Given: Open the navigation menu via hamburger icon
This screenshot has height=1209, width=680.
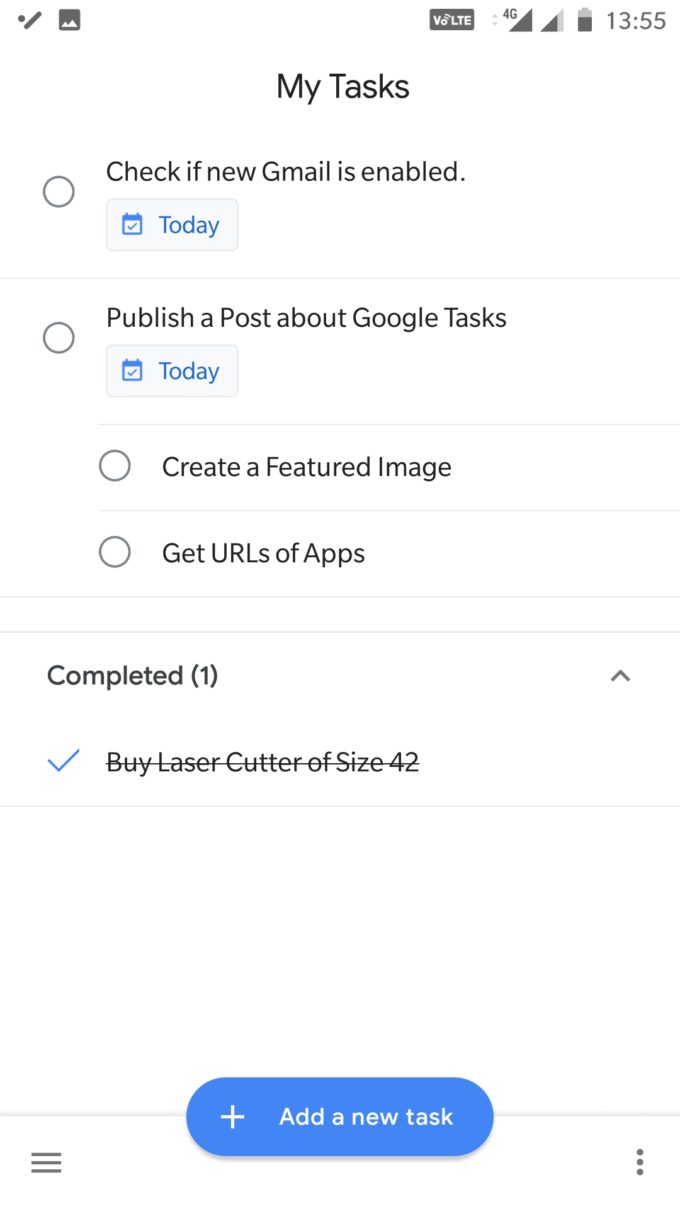Looking at the screenshot, I should [46, 1162].
